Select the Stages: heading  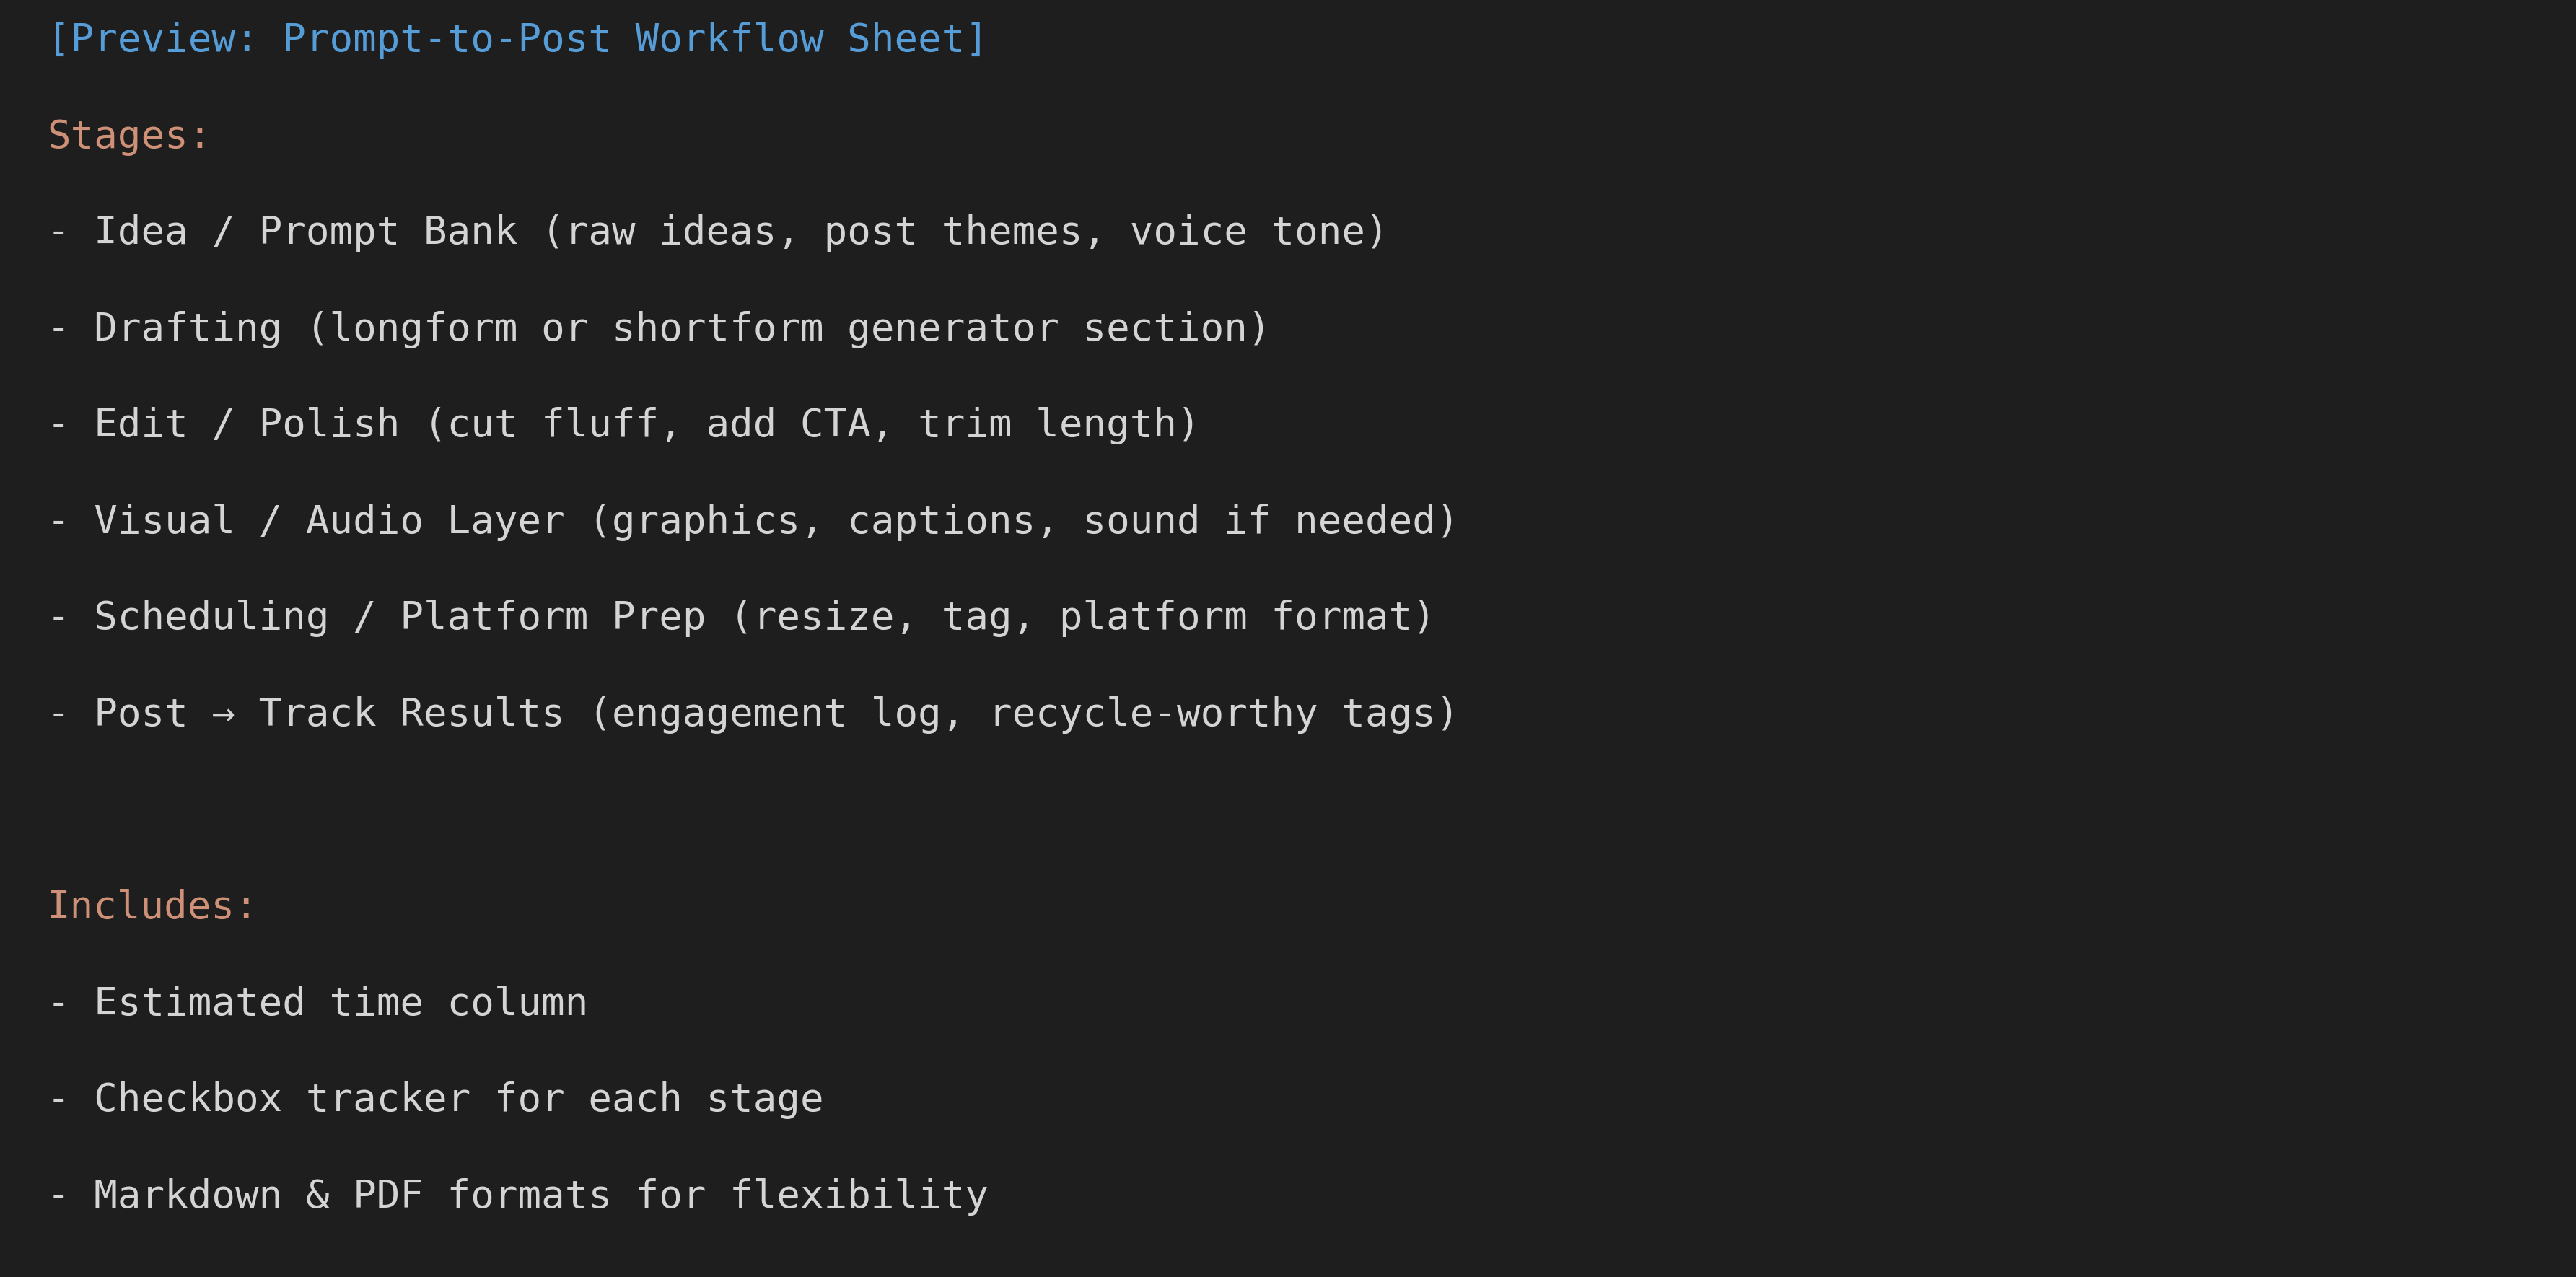click(128, 135)
